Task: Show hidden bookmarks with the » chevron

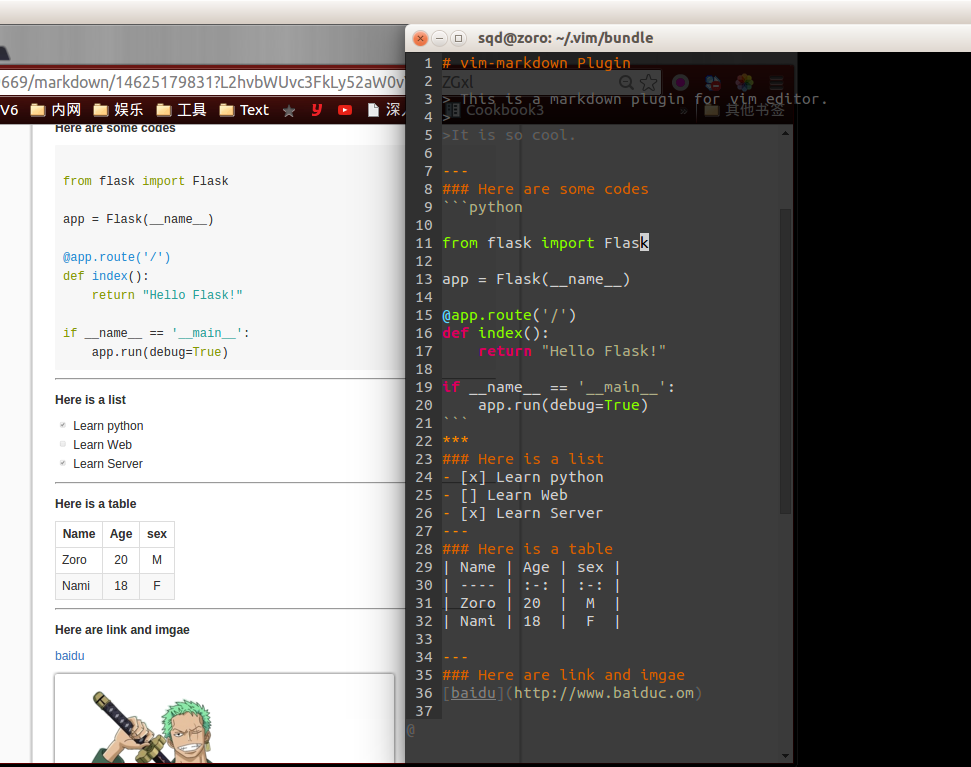Action: [684, 111]
